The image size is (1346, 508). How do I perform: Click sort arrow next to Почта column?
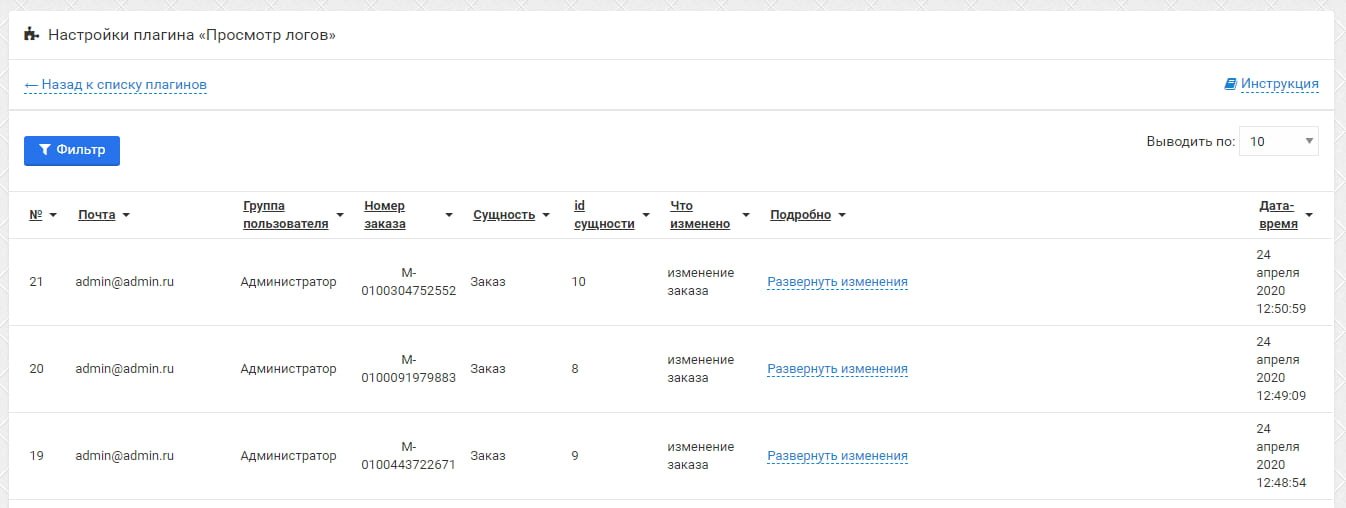point(126,215)
